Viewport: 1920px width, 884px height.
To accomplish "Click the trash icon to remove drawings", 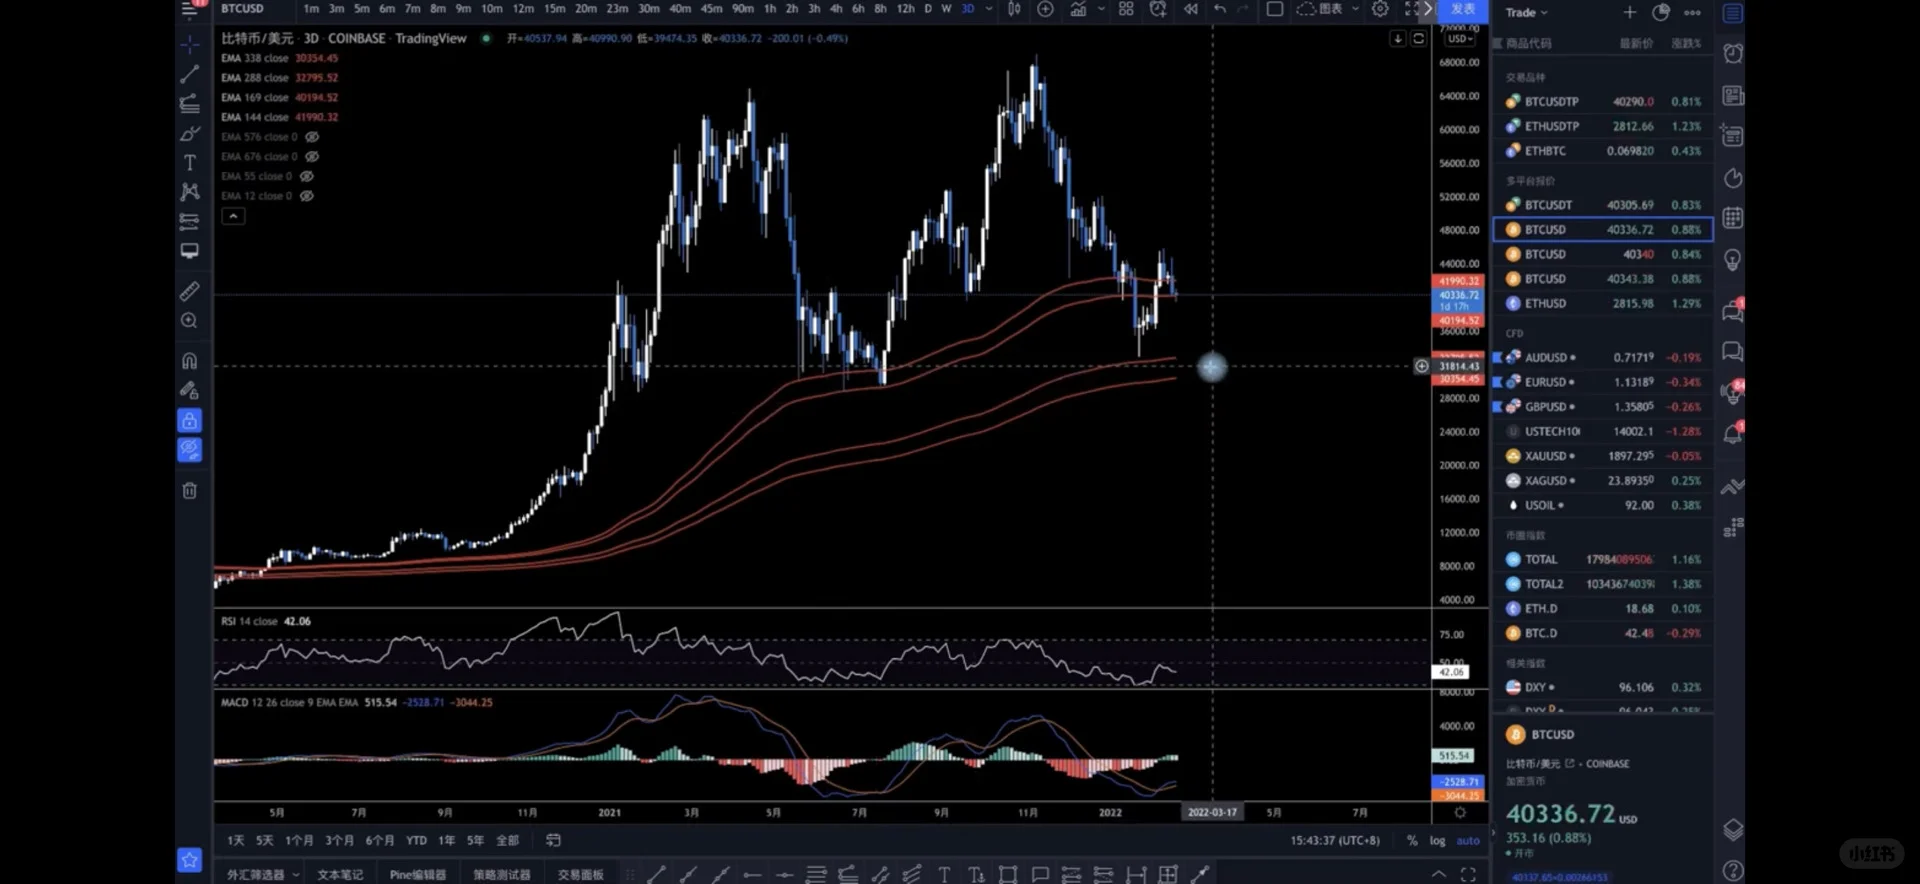I will click(189, 490).
